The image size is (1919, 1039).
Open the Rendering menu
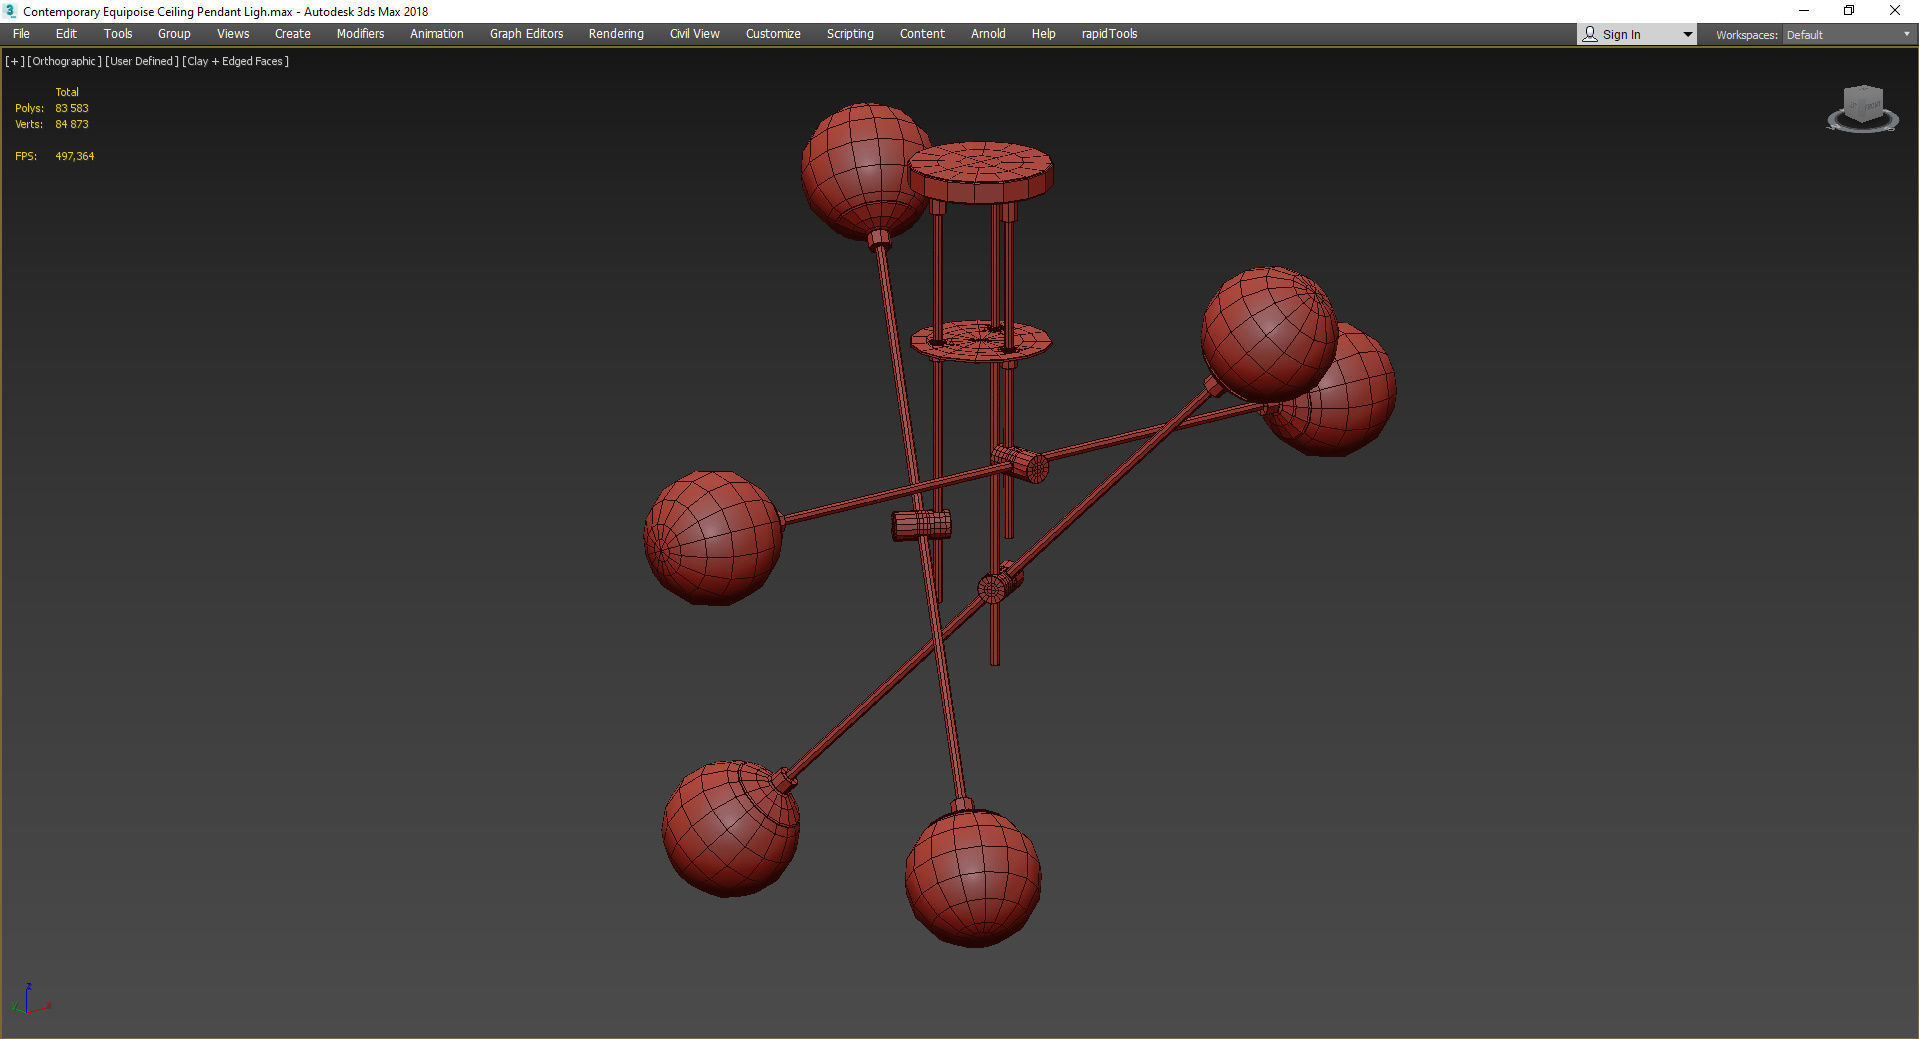616,34
